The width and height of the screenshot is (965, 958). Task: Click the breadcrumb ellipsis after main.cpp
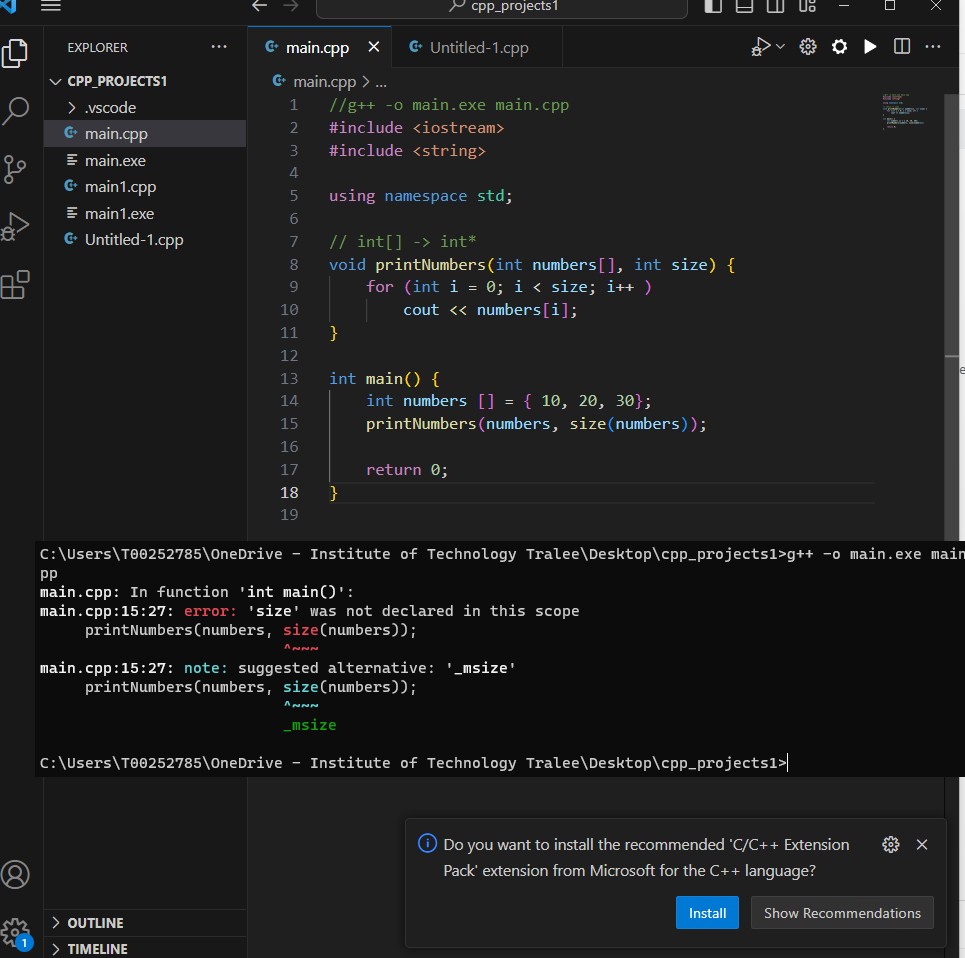(381, 82)
